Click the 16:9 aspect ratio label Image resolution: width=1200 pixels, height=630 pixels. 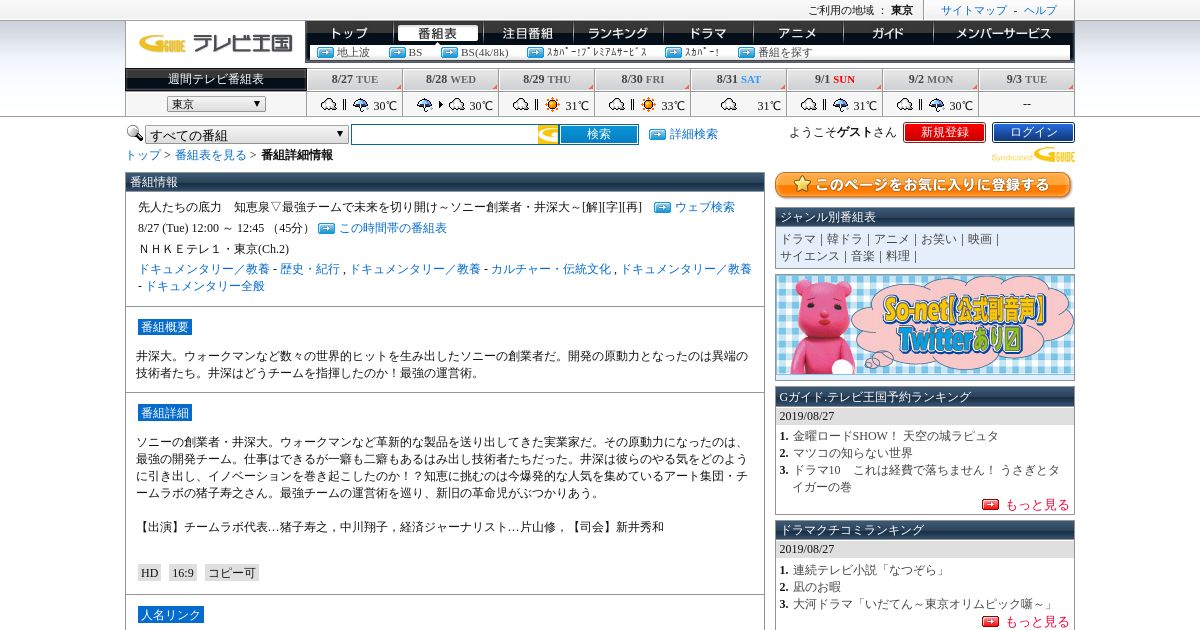tap(182, 573)
